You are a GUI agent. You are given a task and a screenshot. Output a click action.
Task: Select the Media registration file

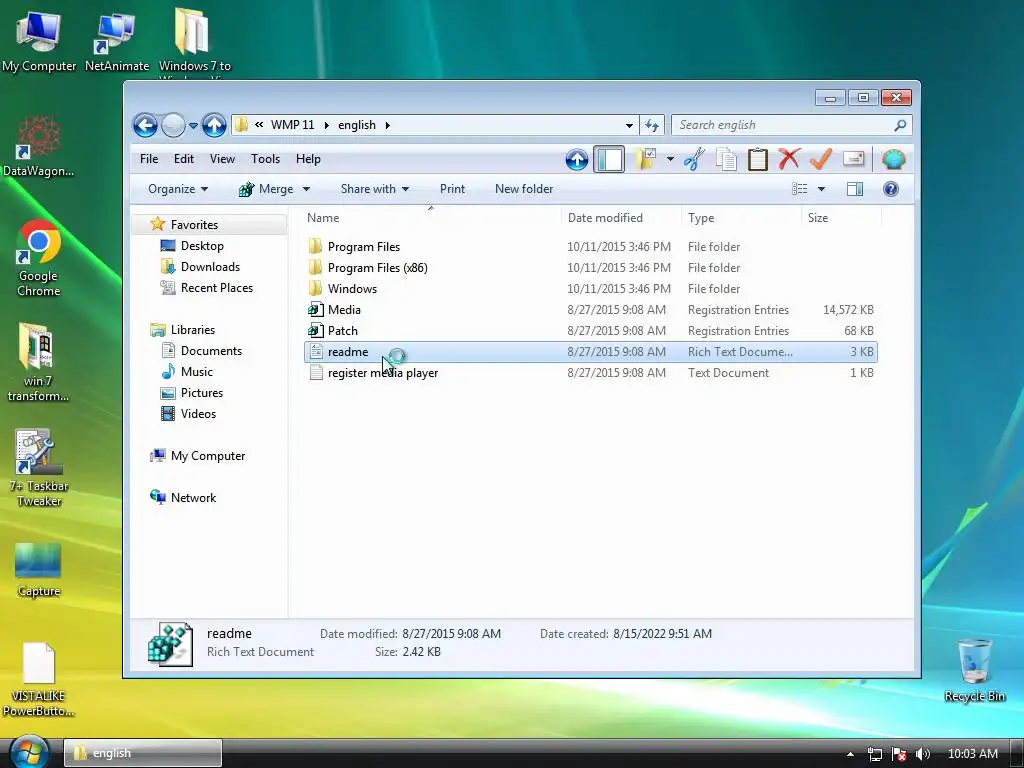(344, 310)
